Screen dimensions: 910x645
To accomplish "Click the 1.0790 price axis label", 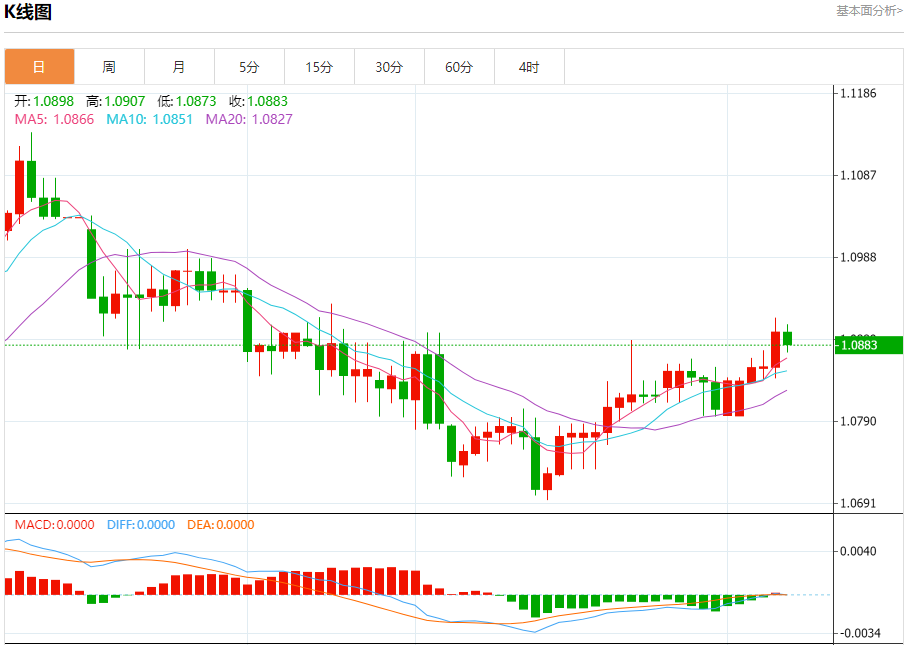I will 858,421.
